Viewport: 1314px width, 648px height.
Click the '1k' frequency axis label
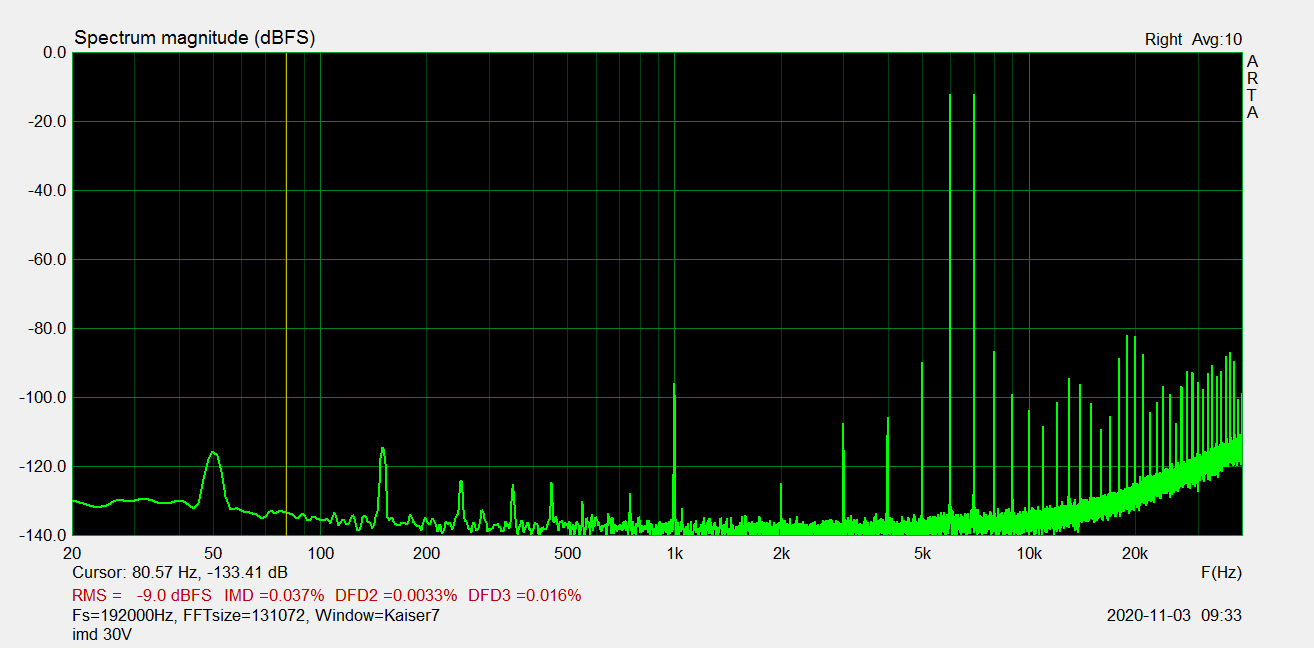[675, 554]
